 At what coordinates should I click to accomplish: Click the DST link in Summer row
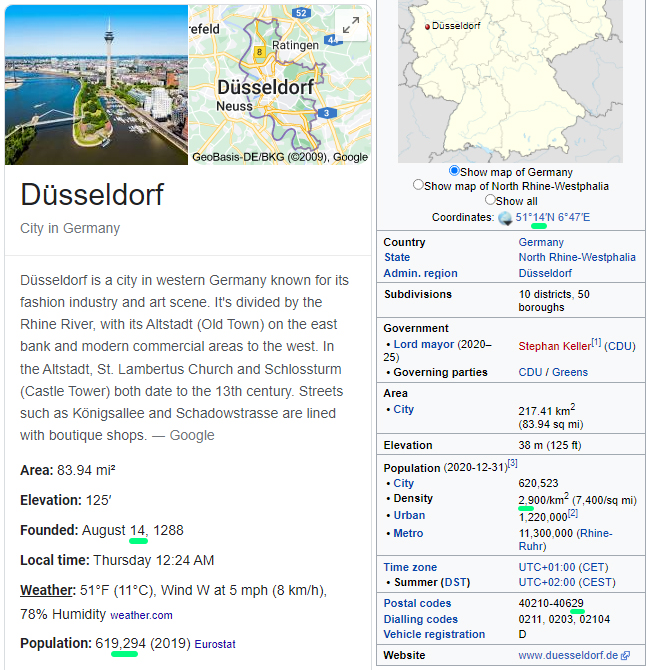(x=456, y=582)
